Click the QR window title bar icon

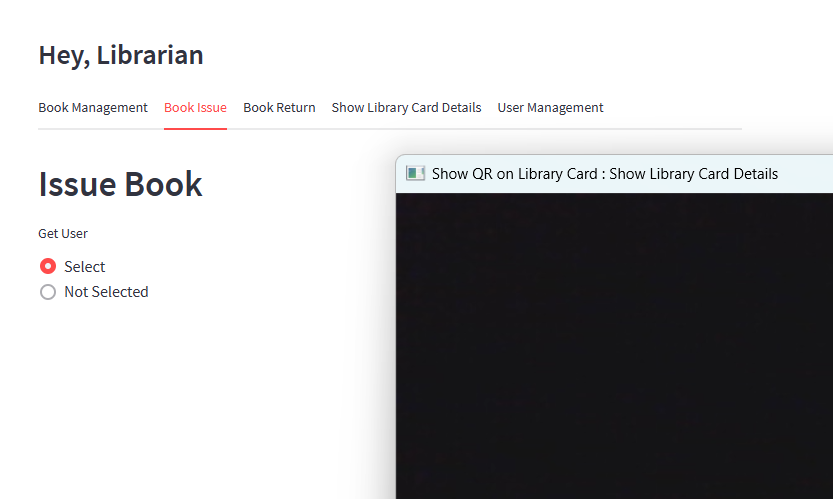tap(415, 173)
